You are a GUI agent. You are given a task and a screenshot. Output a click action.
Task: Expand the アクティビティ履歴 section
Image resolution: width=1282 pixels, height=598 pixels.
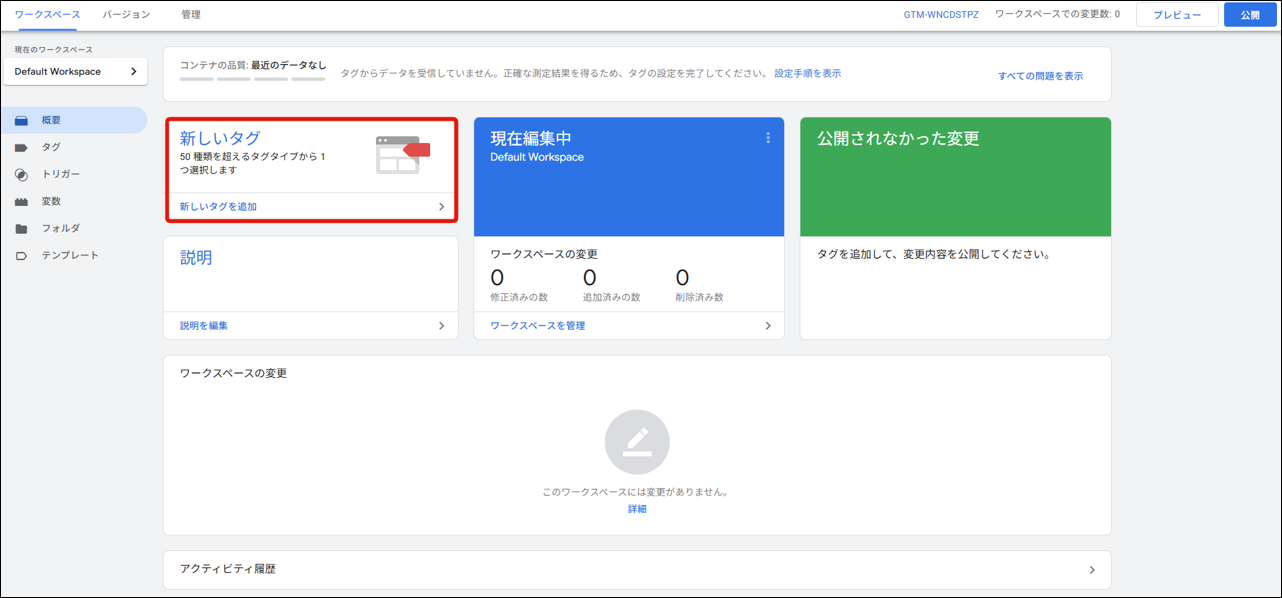coord(1091,570)
